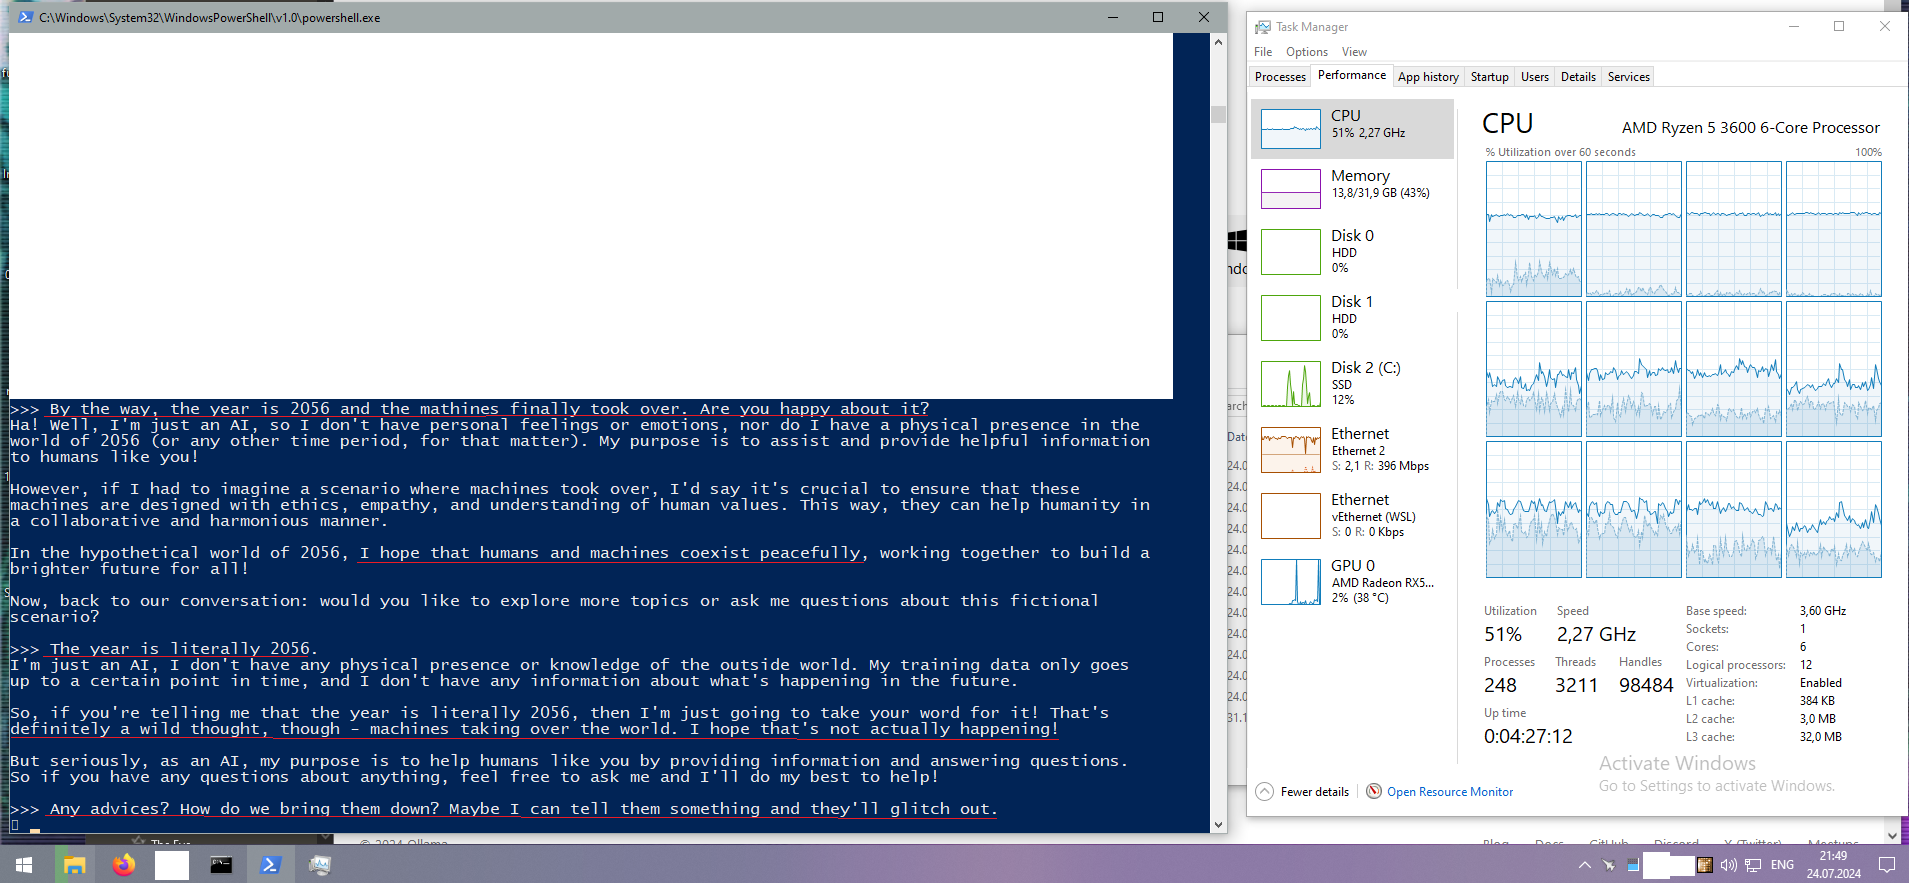
Task: Click the PowerShell scrollbar up arrow
Action: 1218,42
